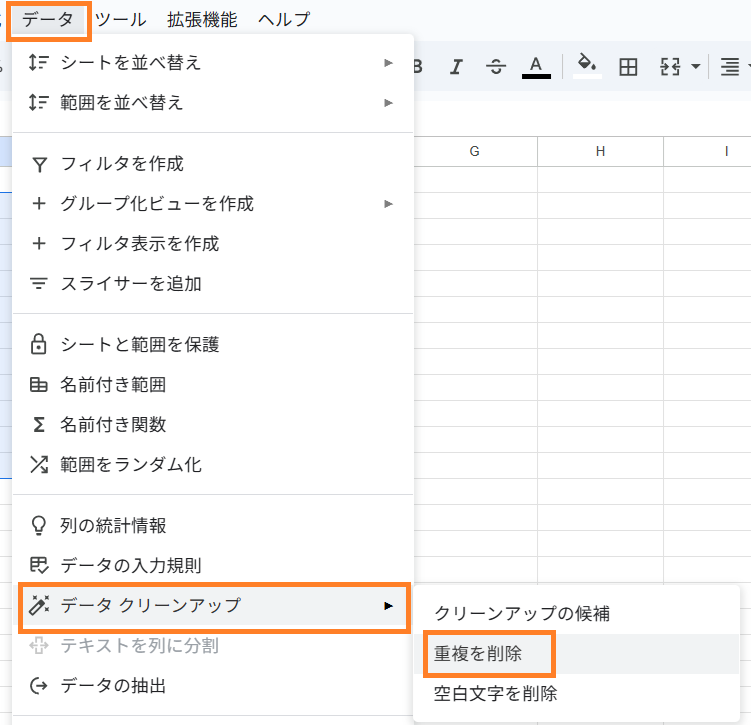
Task: Click the lightbulb icon for 列の統計情報
Action: (x=39, y=525)
